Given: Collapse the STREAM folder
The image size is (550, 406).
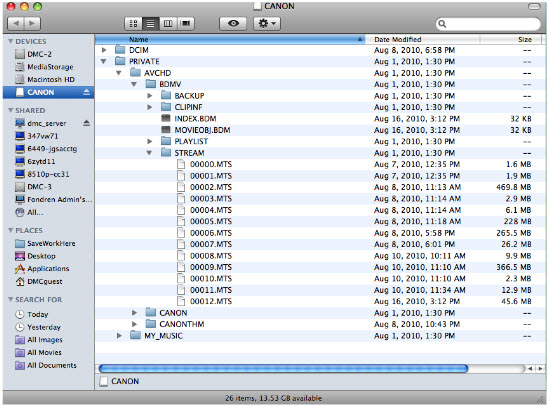Looking at the screenshot, I should click(149, 153).
